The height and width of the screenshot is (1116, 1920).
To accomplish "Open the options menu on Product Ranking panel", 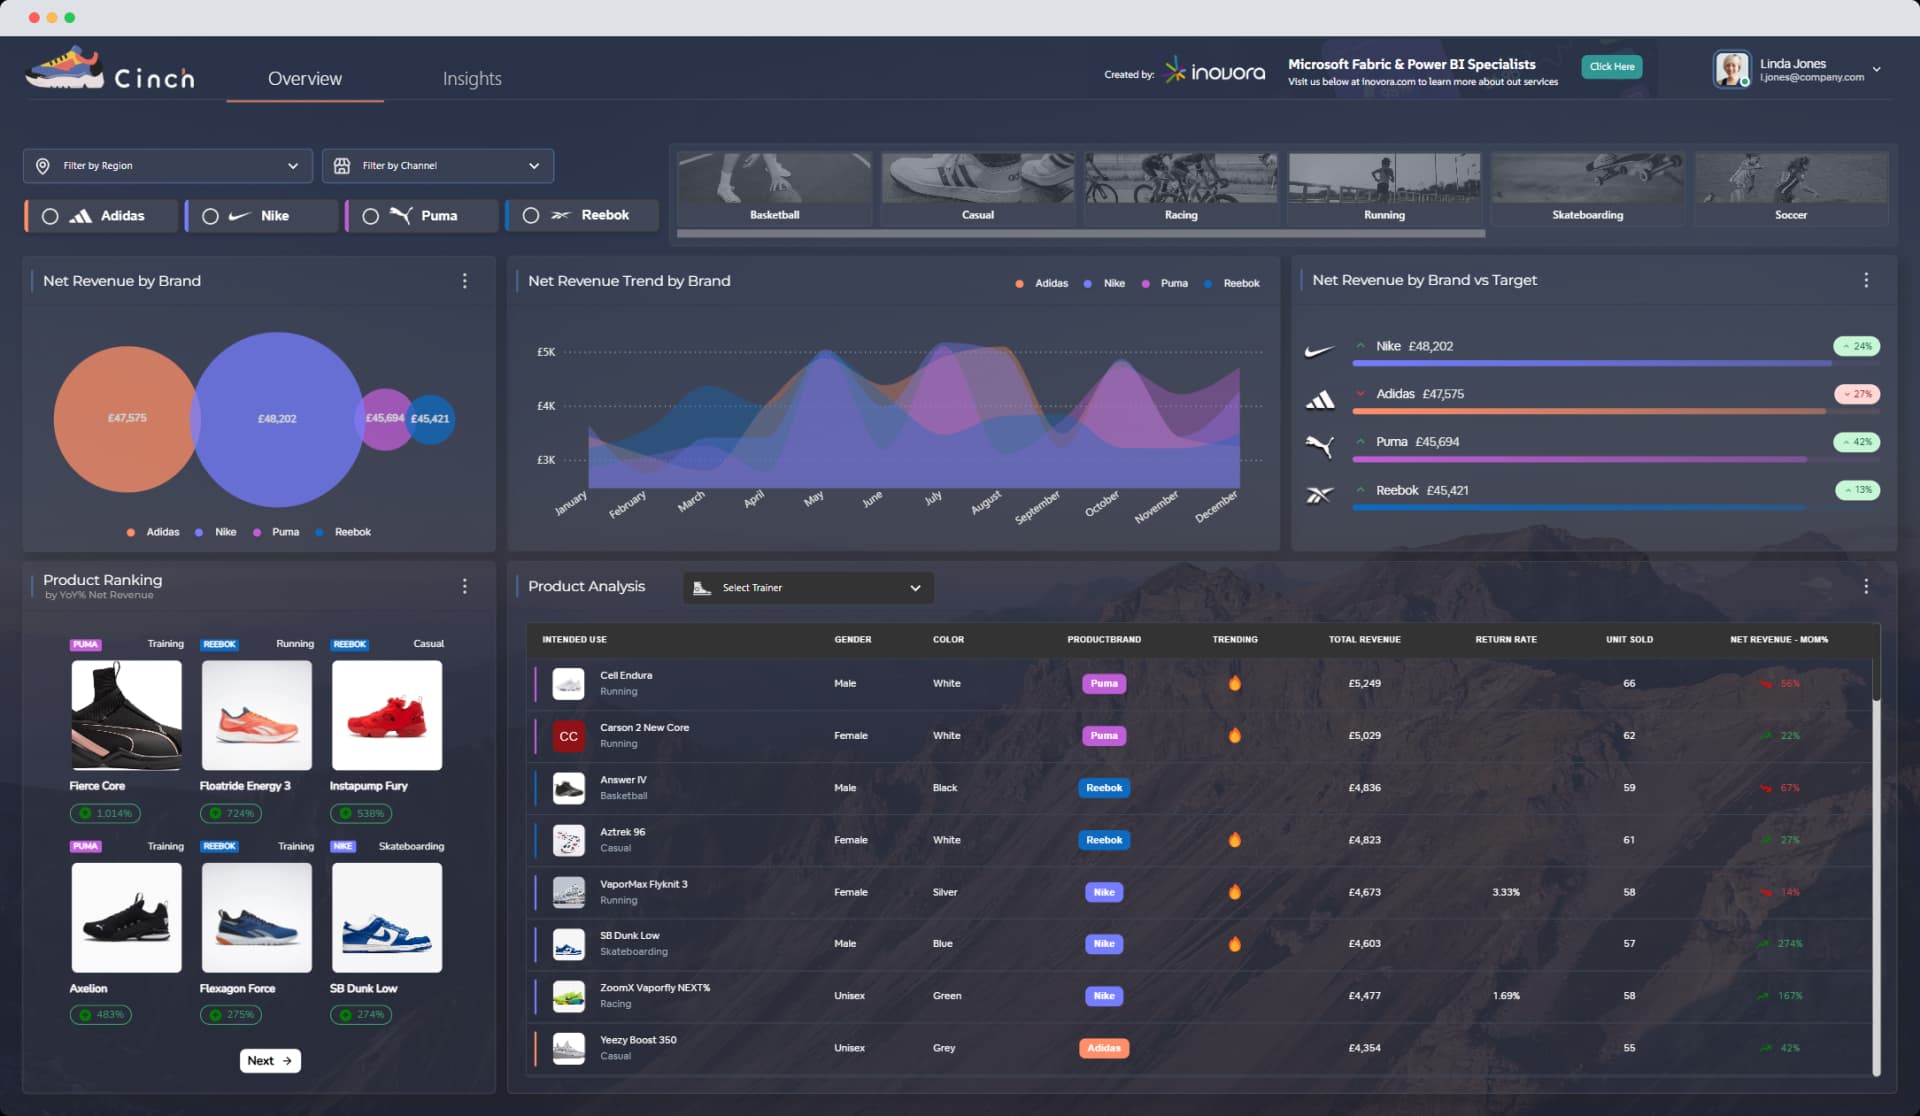I will [x=464, y=586].
